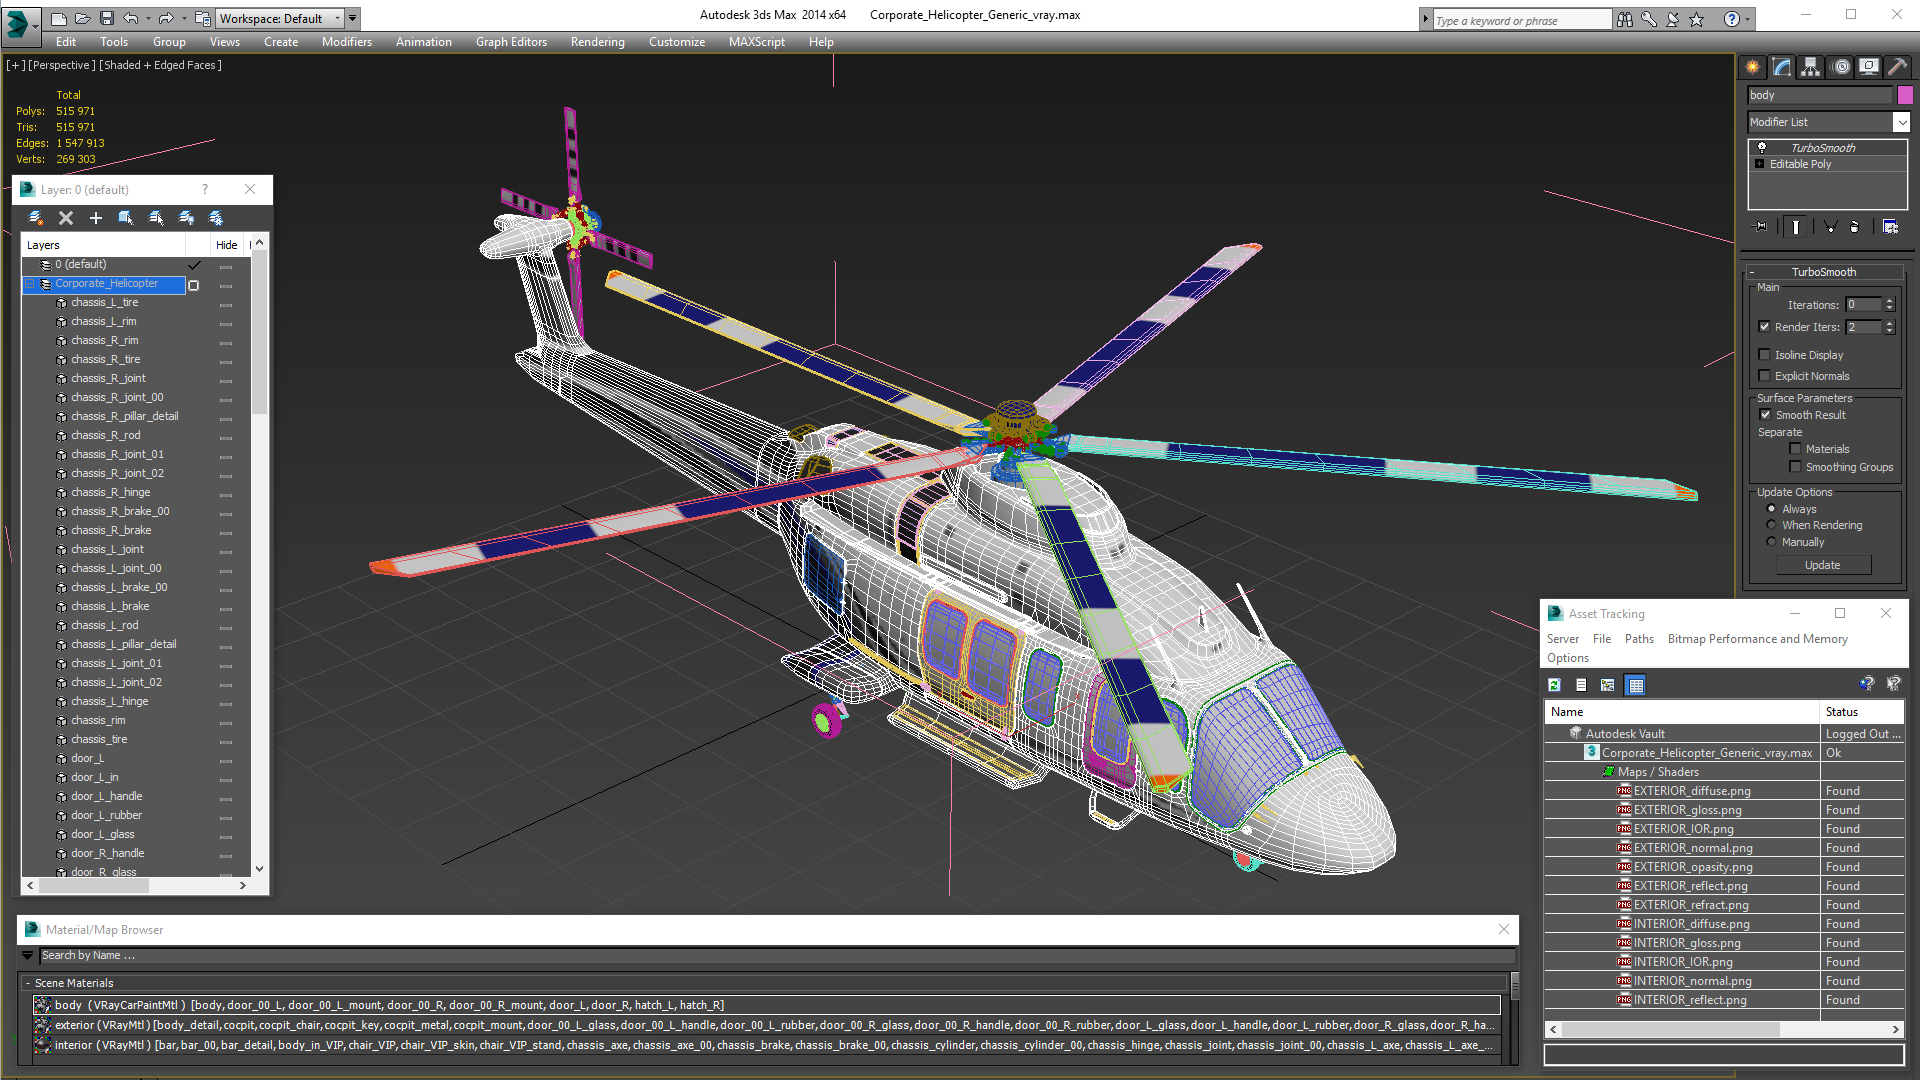Click the Add Selected Objects plus icon

(x=96, y=218)
